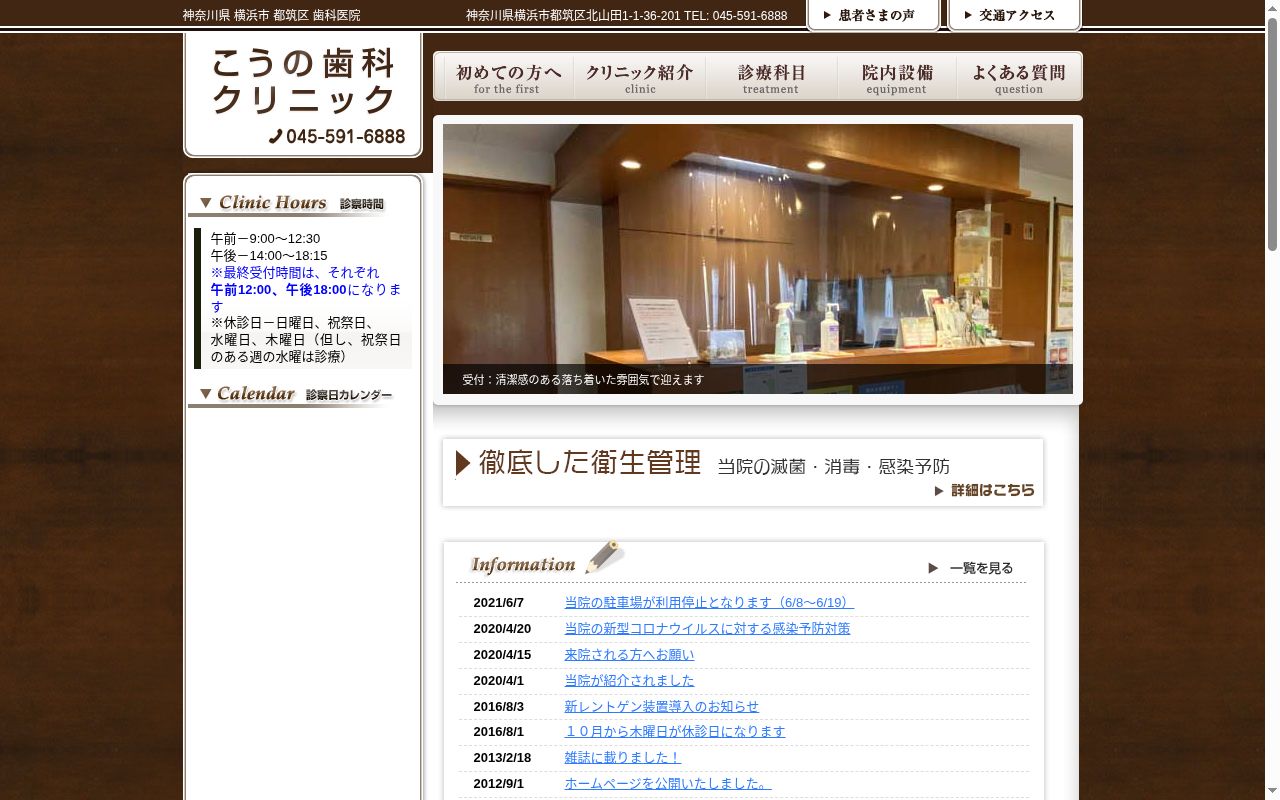1280x800 pixels.
Task: Open 新レントゲン装置導入のお知らせ link
Action: (661, 706)
